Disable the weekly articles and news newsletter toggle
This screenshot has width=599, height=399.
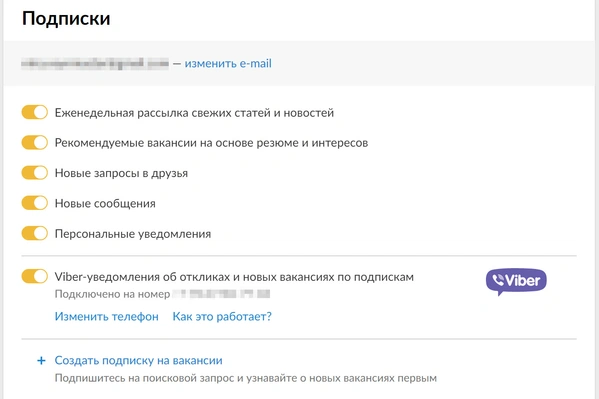pyautogui.click(x=35, y=112)
